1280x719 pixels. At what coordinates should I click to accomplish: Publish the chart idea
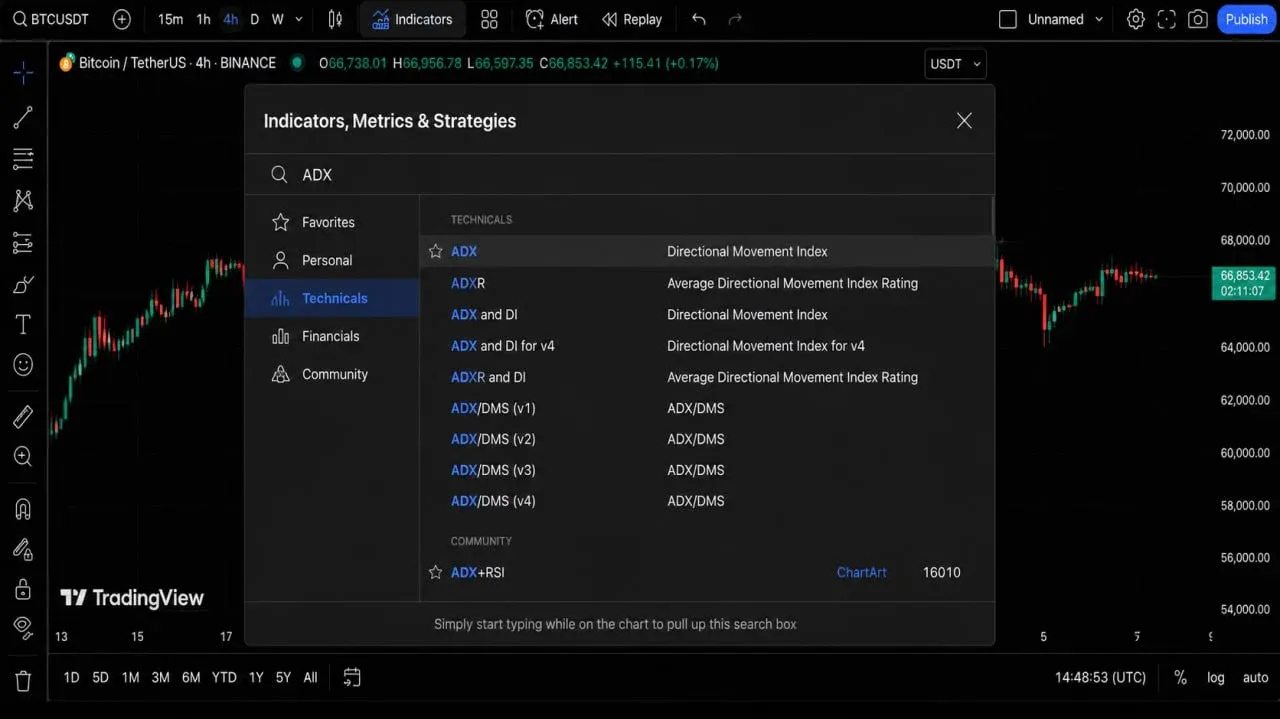1246,19
